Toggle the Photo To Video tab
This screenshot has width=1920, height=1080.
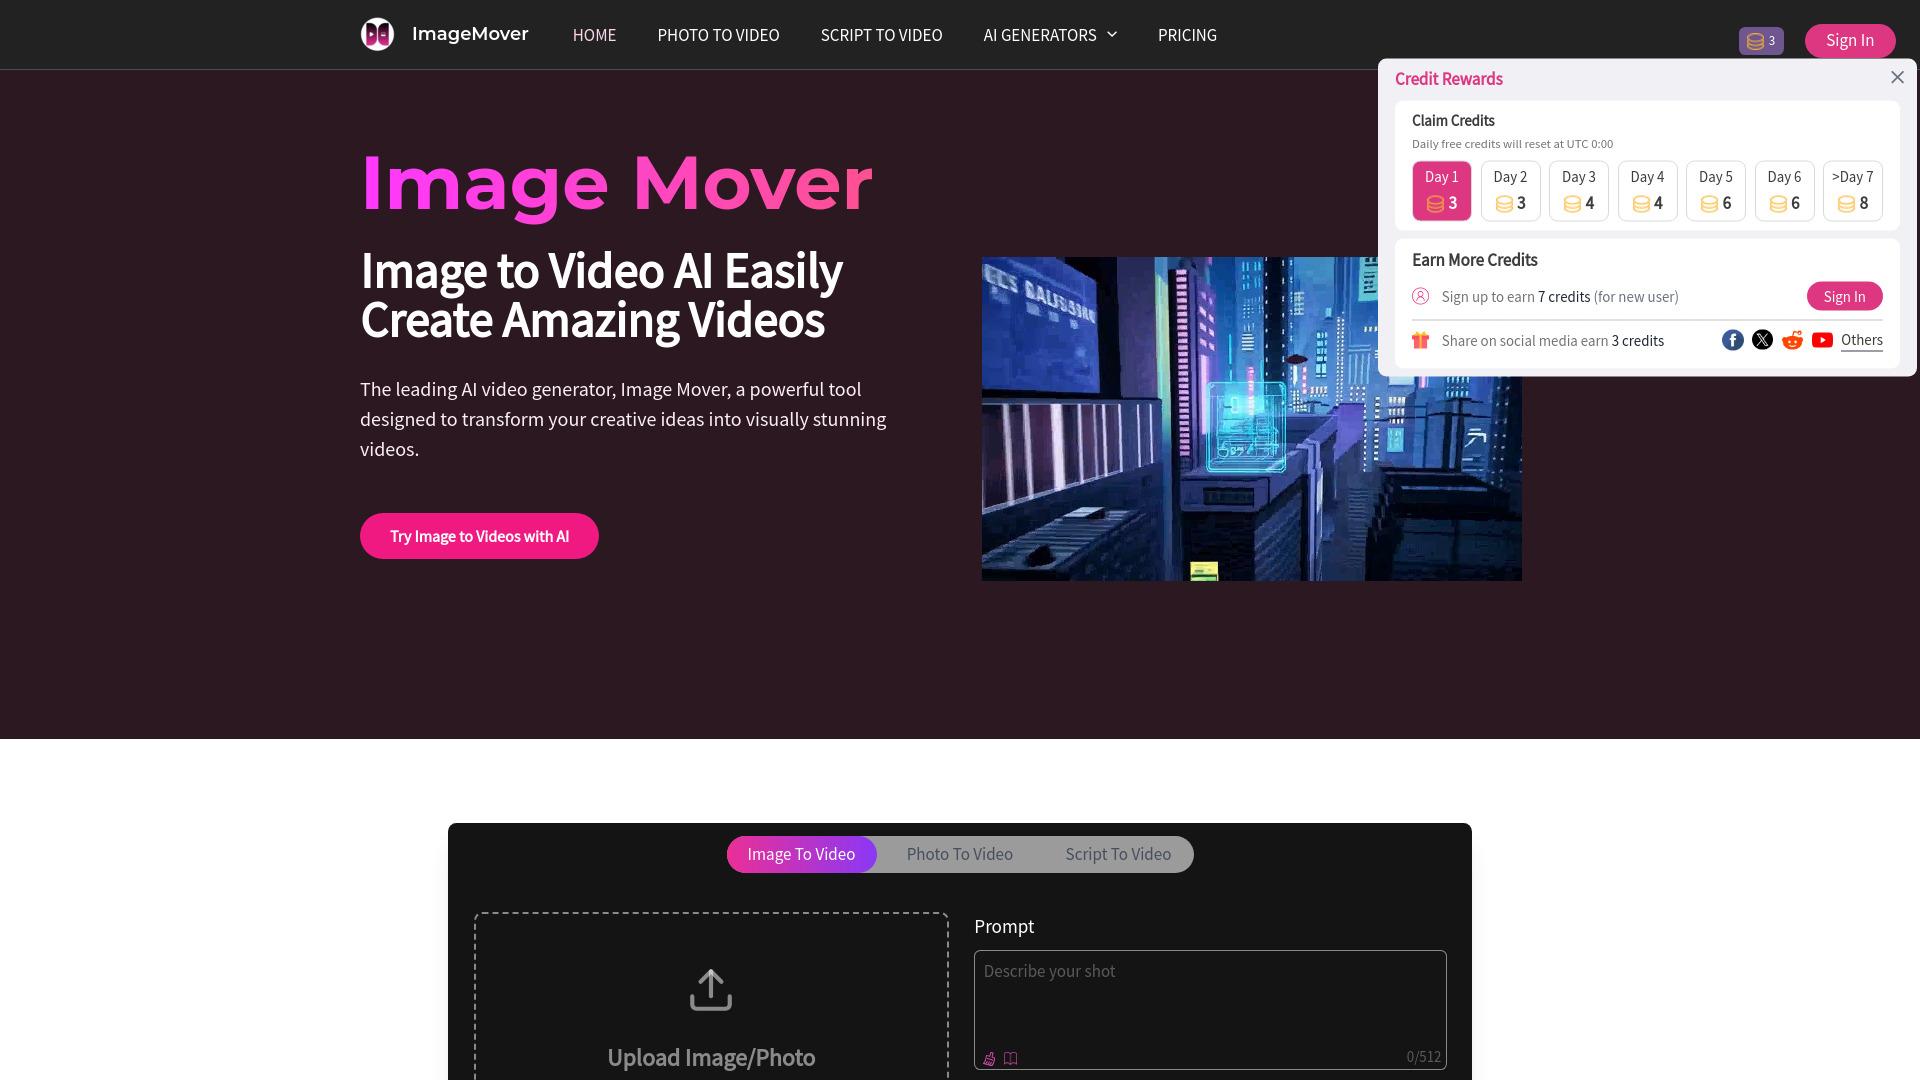point(959,853)
